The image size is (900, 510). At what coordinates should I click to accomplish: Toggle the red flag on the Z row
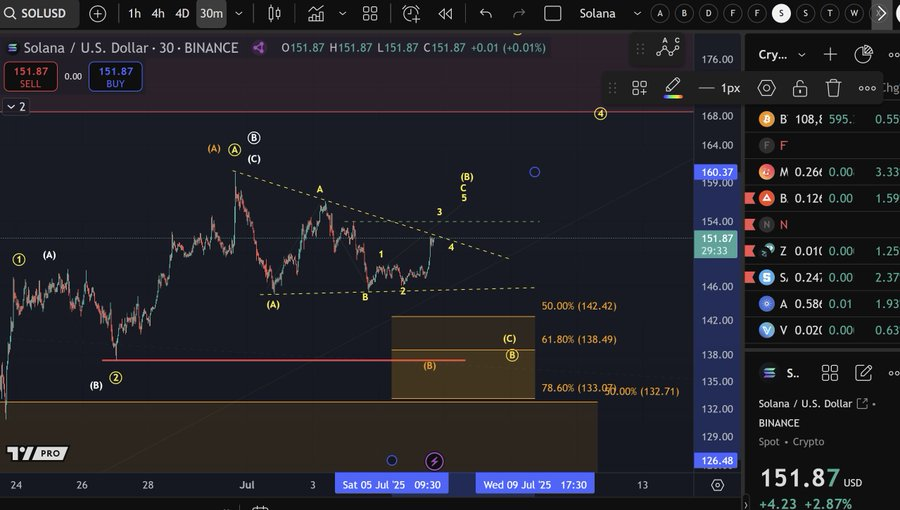point(750,251)
